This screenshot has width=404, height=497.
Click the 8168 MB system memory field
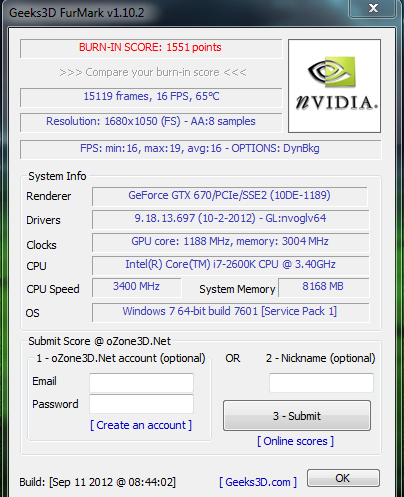(x=324, y=287)
